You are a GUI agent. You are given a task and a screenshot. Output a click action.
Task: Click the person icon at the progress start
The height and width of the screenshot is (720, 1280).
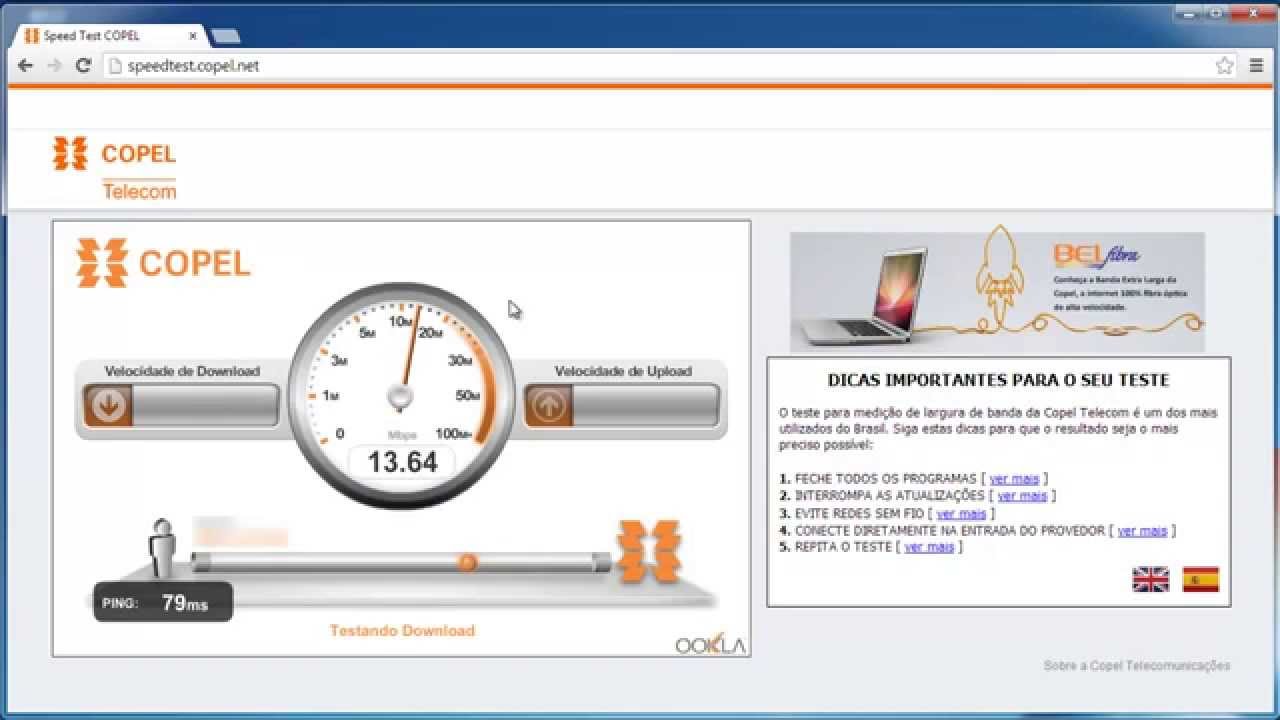pos(162,548)
